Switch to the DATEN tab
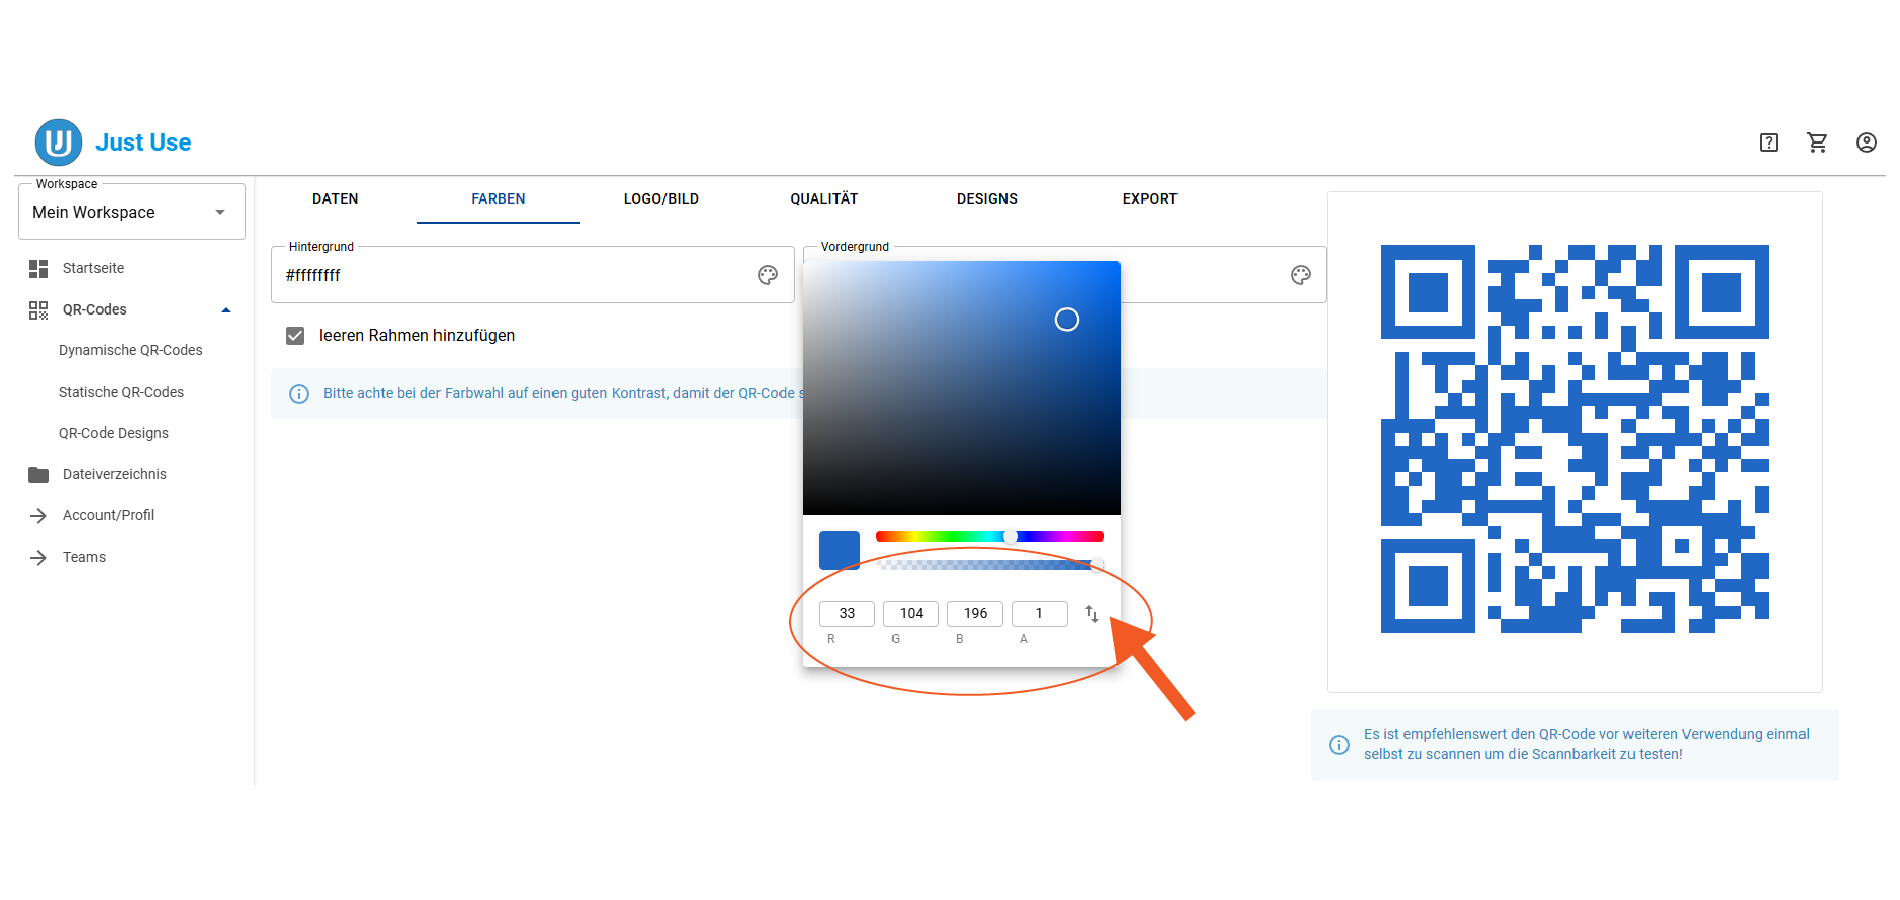This screenshot has width=1900, height=900. (x=335, y=199)
